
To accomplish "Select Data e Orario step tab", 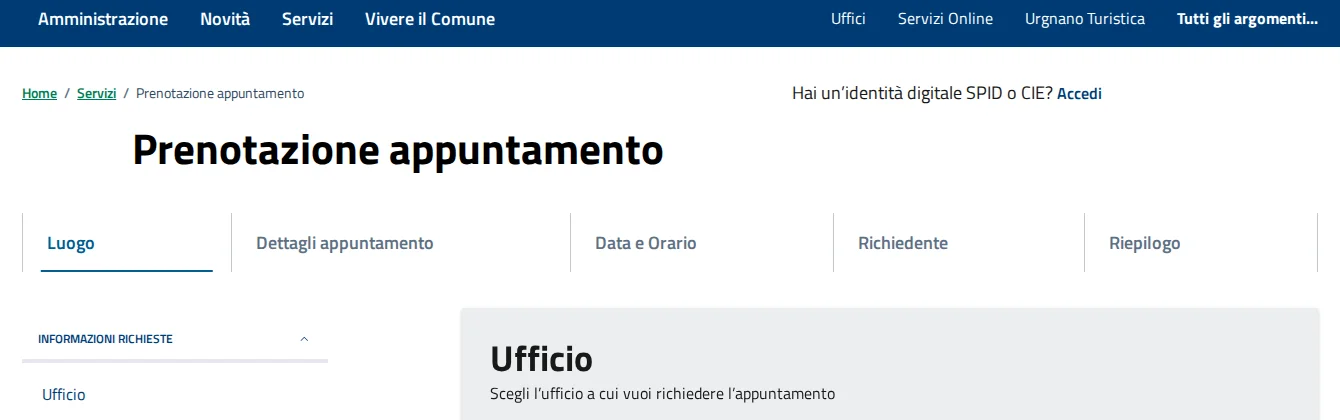I will coord(645,243).
